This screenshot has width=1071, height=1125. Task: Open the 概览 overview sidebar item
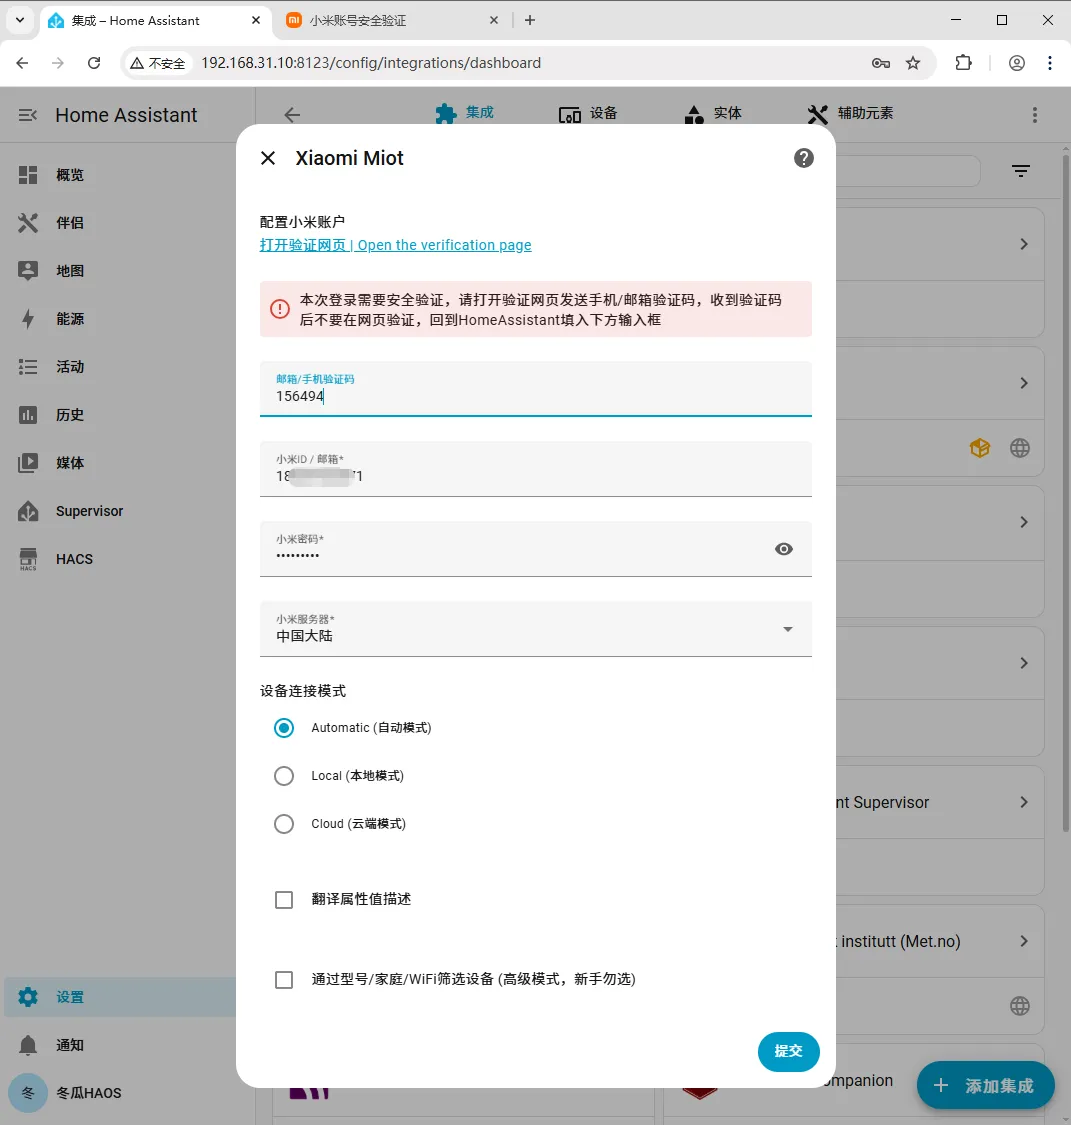pos(119,175)
